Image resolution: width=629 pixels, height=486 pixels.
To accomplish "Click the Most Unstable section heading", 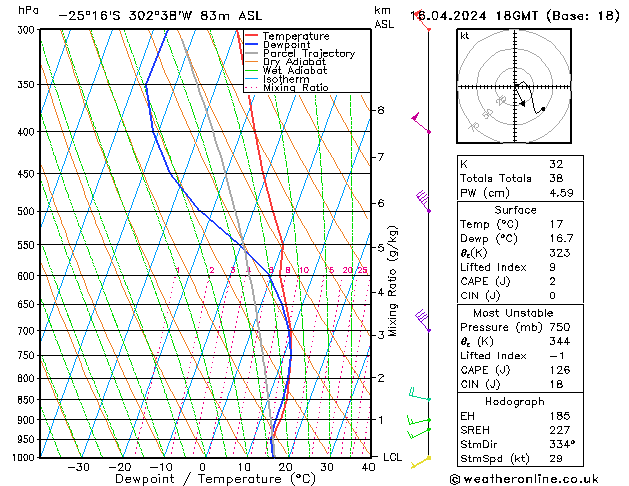I will click(513, 313).
